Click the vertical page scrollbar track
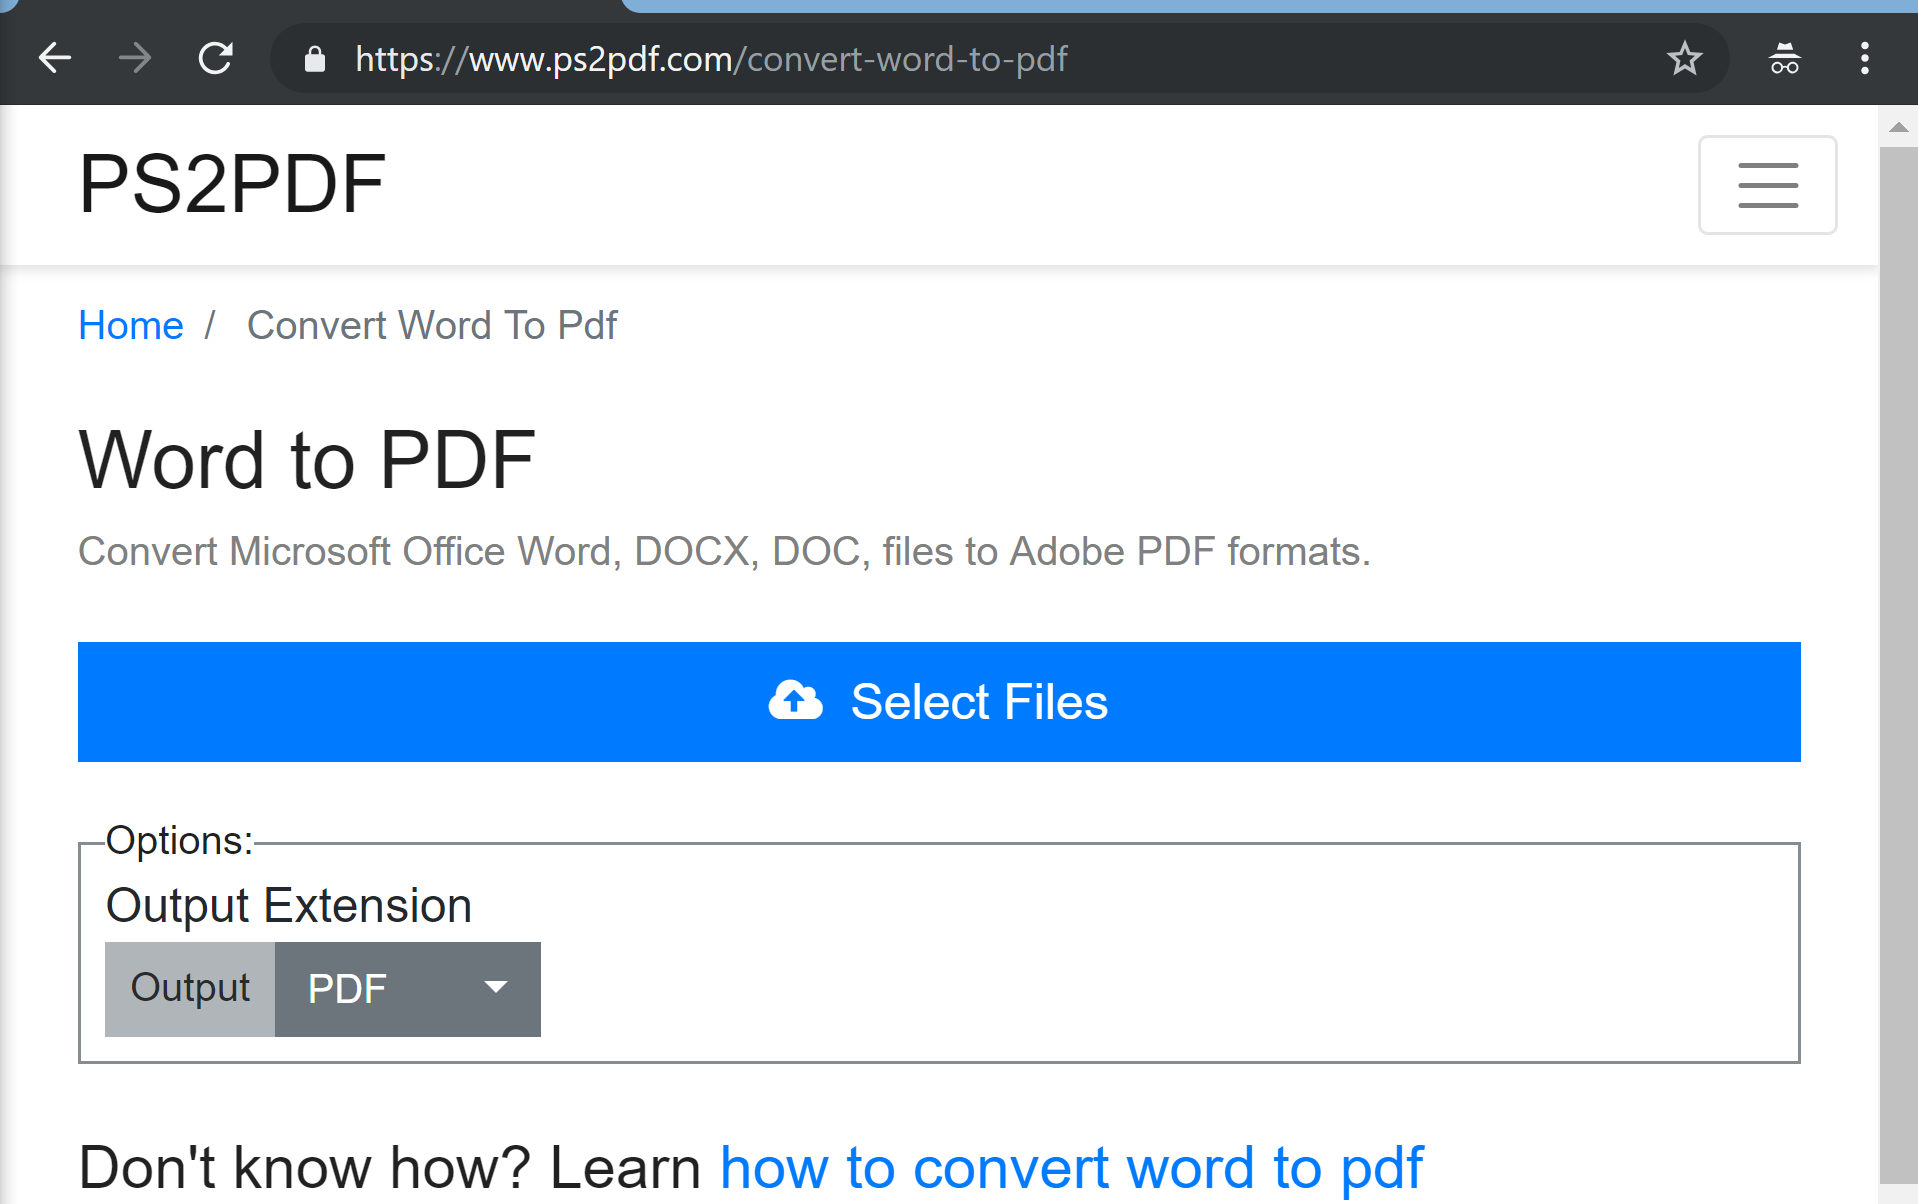The height and width of the screenshot is (1204, 1918). (1899, 665)
